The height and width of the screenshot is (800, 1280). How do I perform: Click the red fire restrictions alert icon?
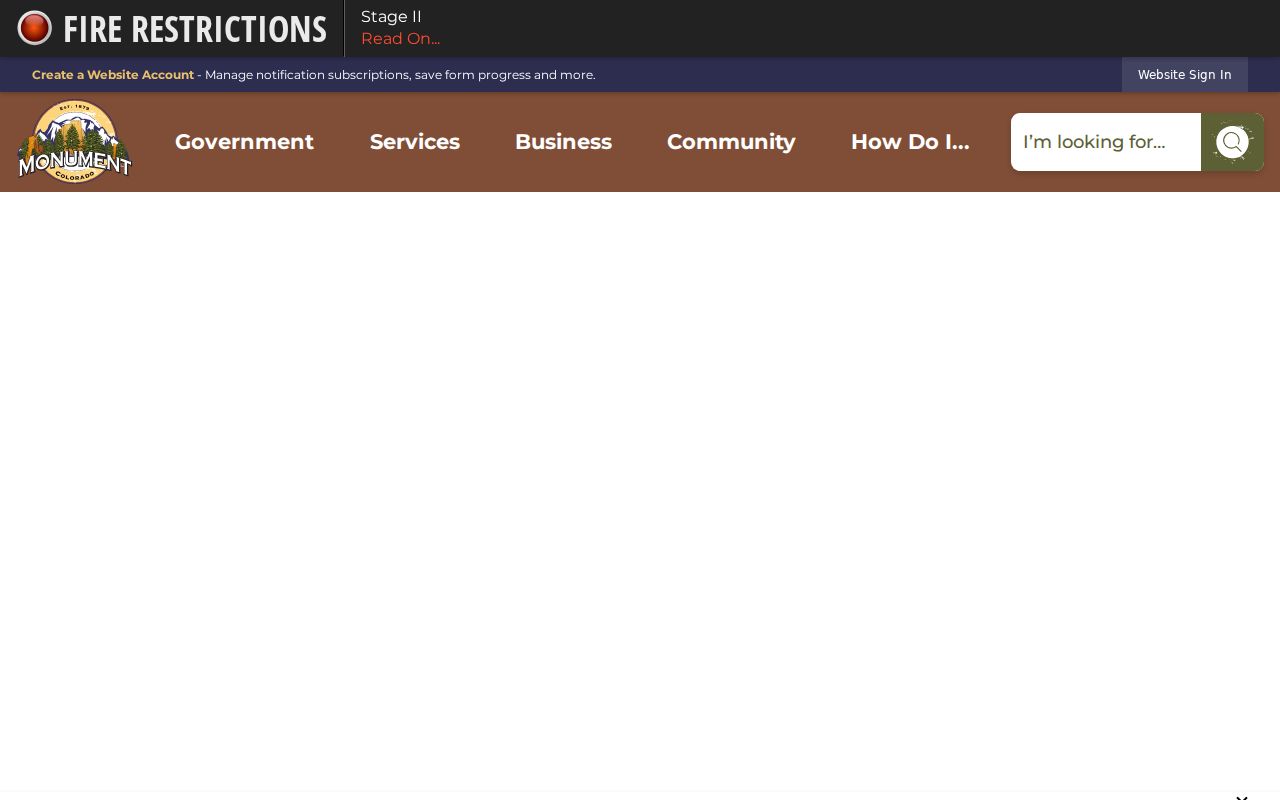[x=34, y=28]
